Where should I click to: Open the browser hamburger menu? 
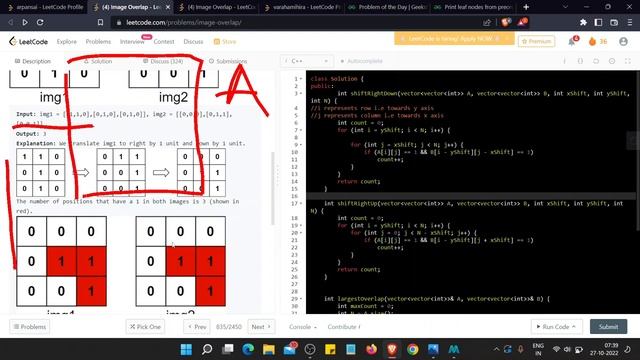click(x=630, y=22)
